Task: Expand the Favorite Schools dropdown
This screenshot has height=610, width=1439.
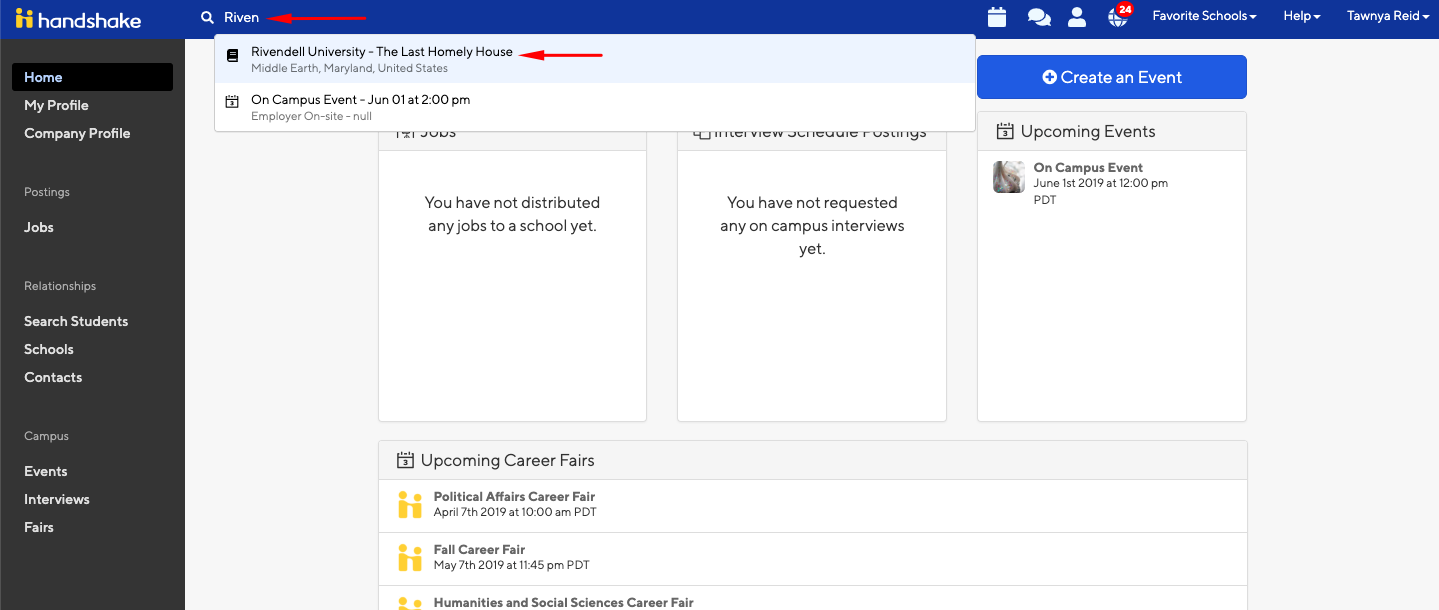Action: coord(1204,17)
